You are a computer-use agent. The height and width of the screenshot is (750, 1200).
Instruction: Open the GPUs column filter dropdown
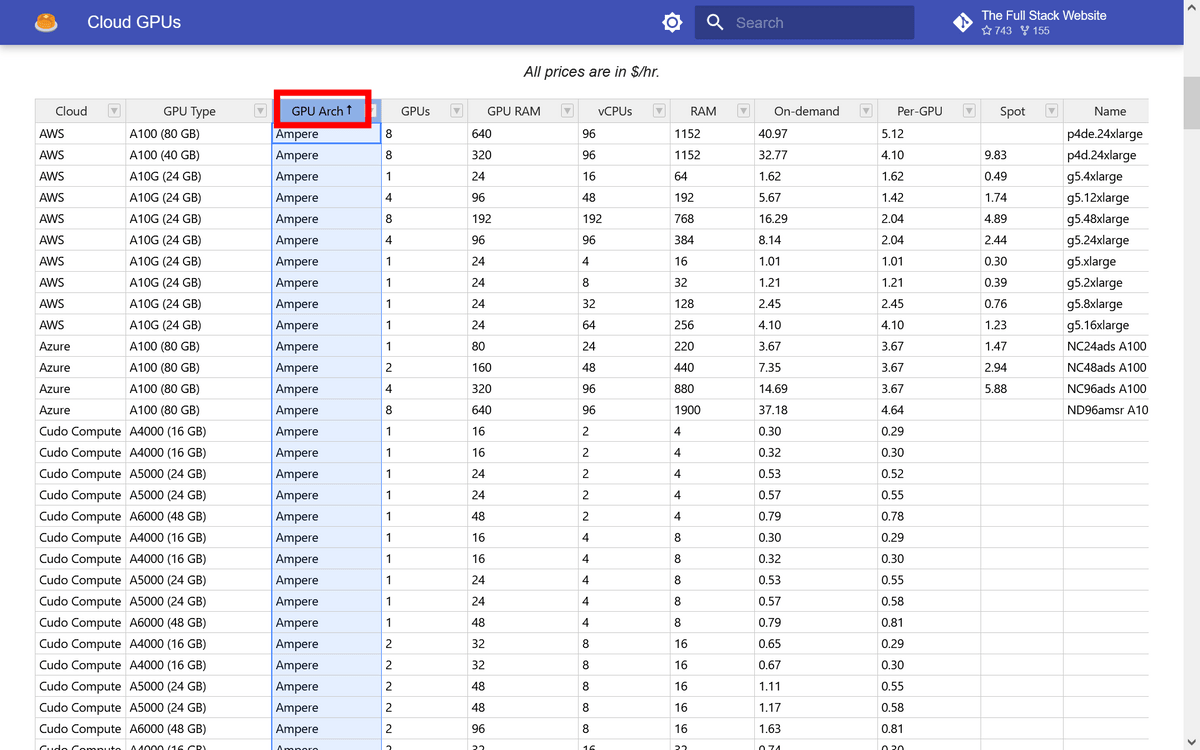[457, 111]
